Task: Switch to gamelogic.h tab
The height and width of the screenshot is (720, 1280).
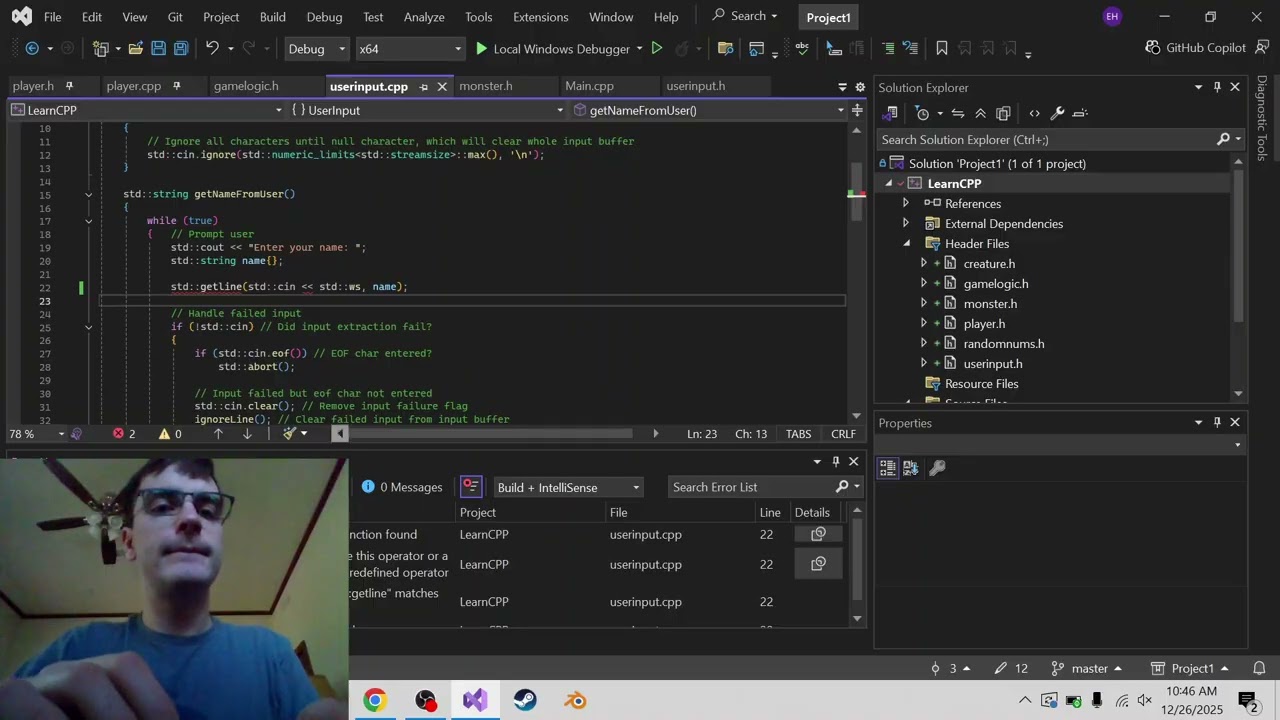Action: tap(246, 86)
